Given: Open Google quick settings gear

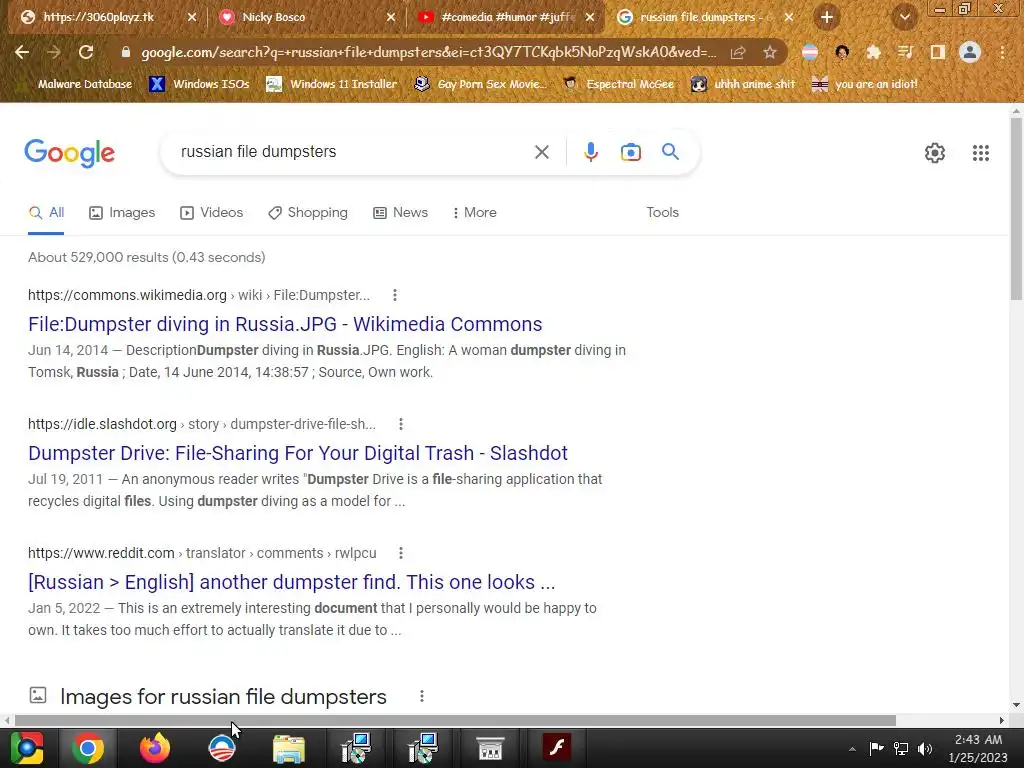Looking at the screenshot, I should [x=935, y=153].
